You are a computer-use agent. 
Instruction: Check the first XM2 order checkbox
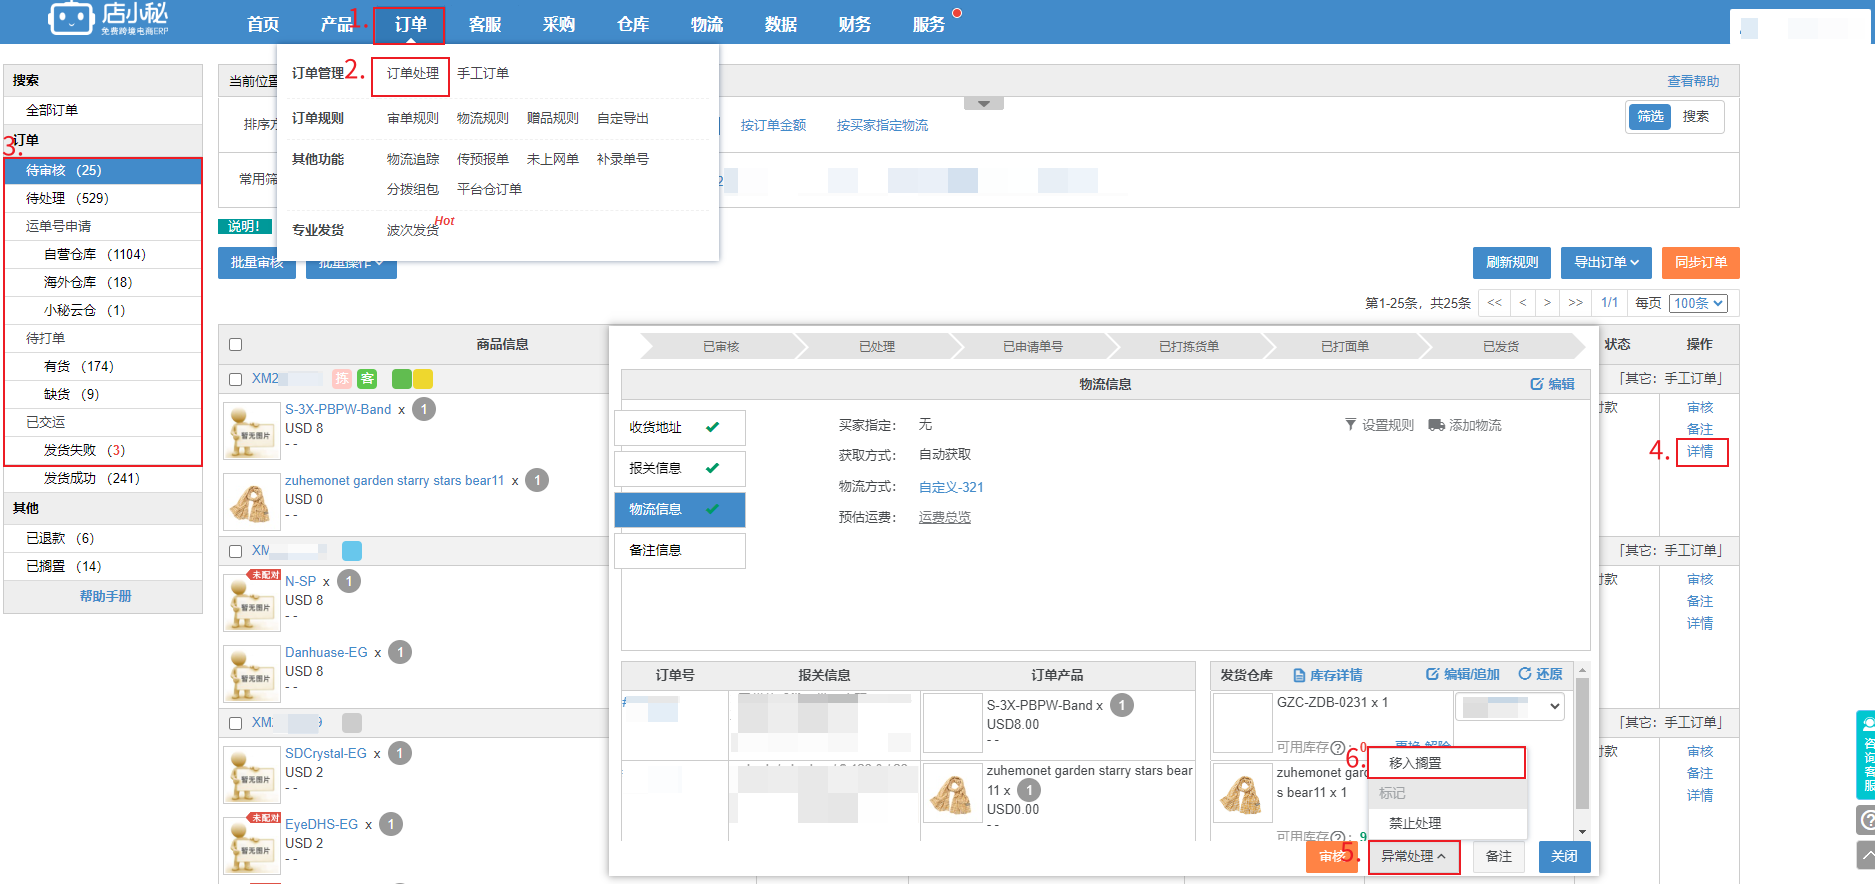tap(236, 380)
